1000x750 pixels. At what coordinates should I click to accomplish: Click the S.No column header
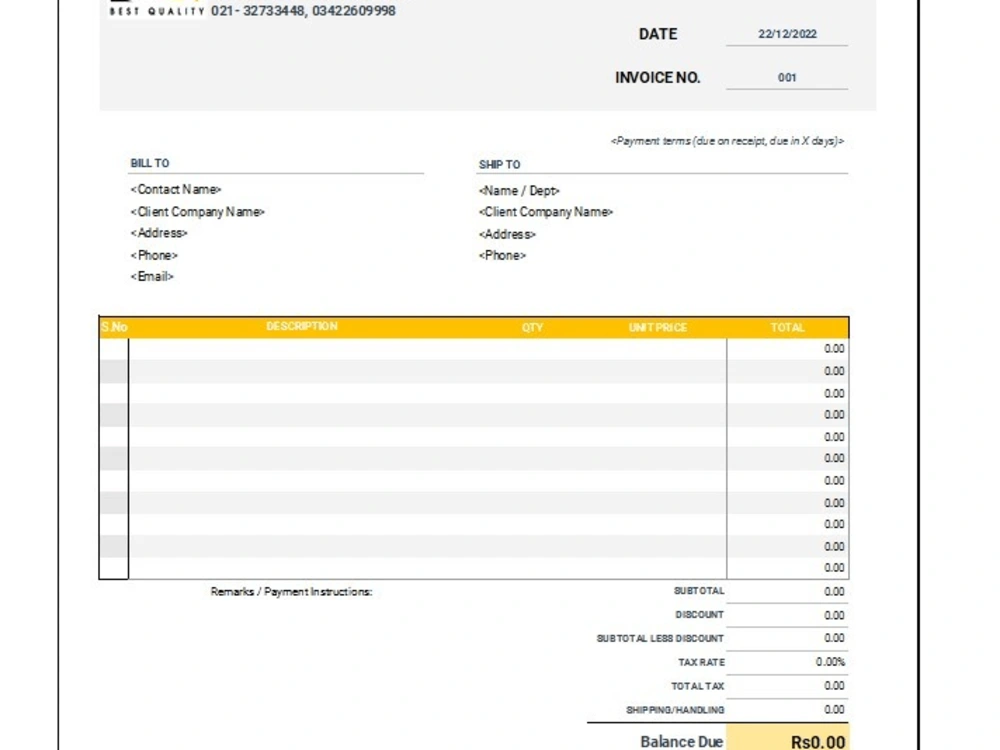(x=114, y=327)
